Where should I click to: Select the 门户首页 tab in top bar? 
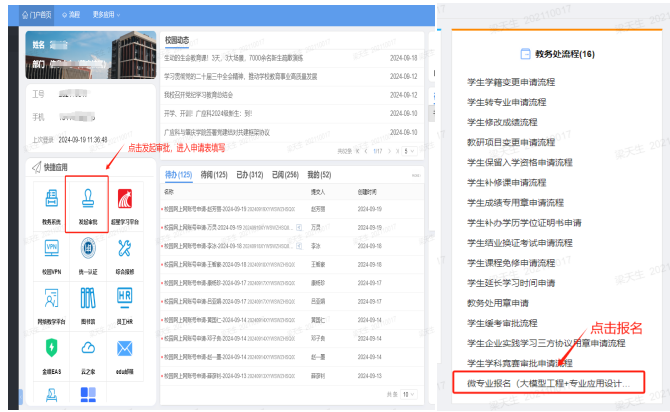point(39,16)
